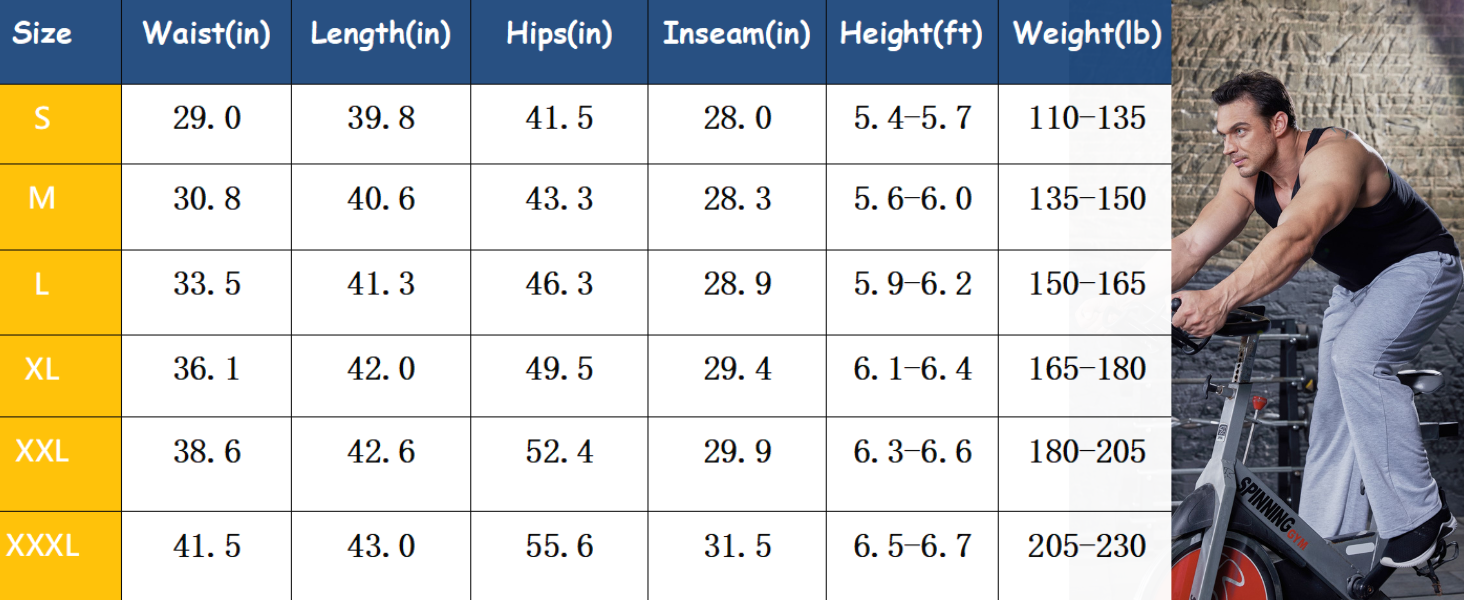Click the 5.4-5.7 height range cell
This screenshot has height=600, width=1464.
tap(912, 119)
